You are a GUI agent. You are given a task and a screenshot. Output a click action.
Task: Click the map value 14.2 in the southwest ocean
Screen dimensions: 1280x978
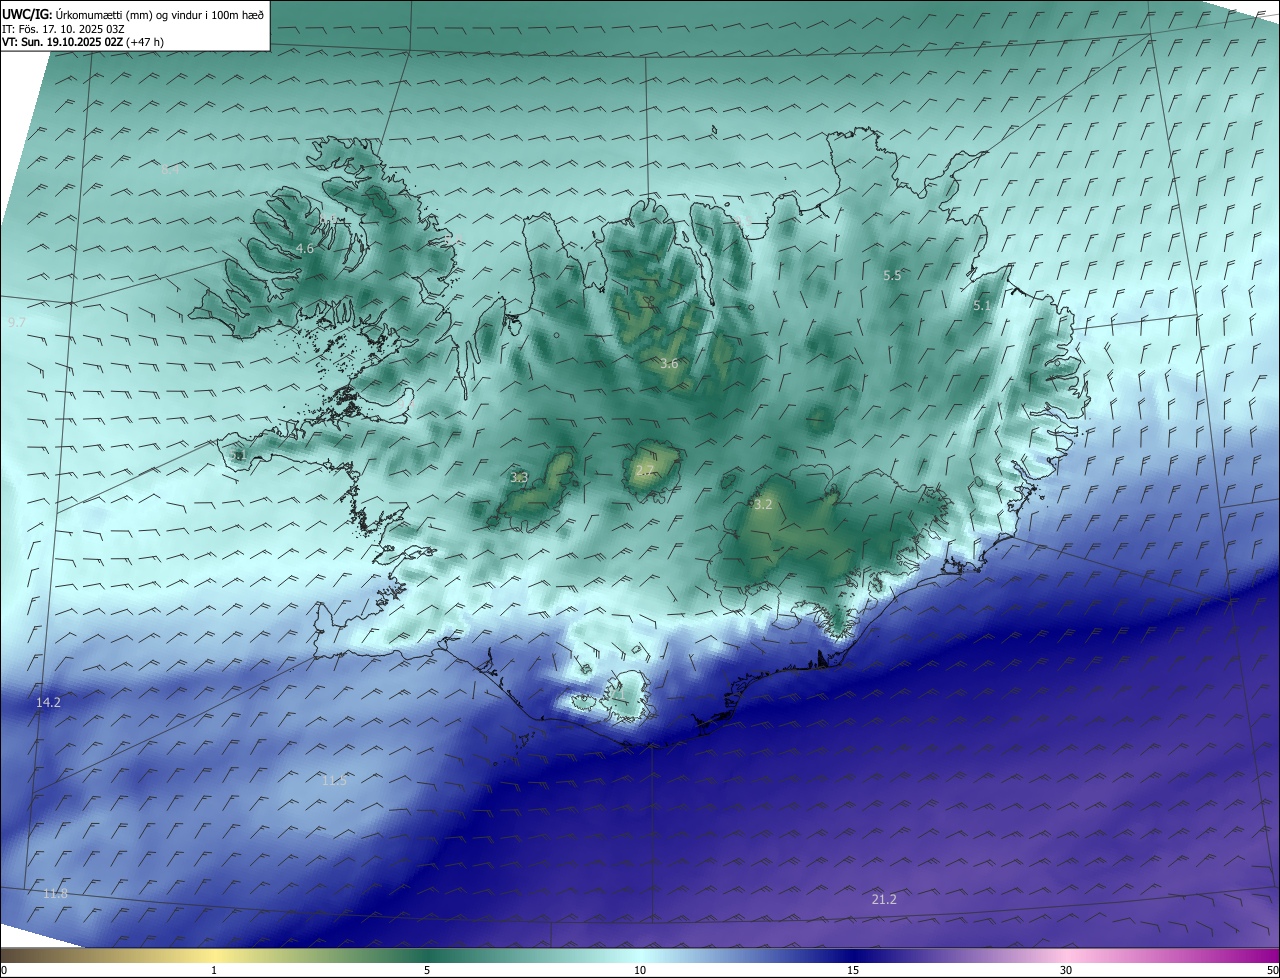[x=48, y=703]
